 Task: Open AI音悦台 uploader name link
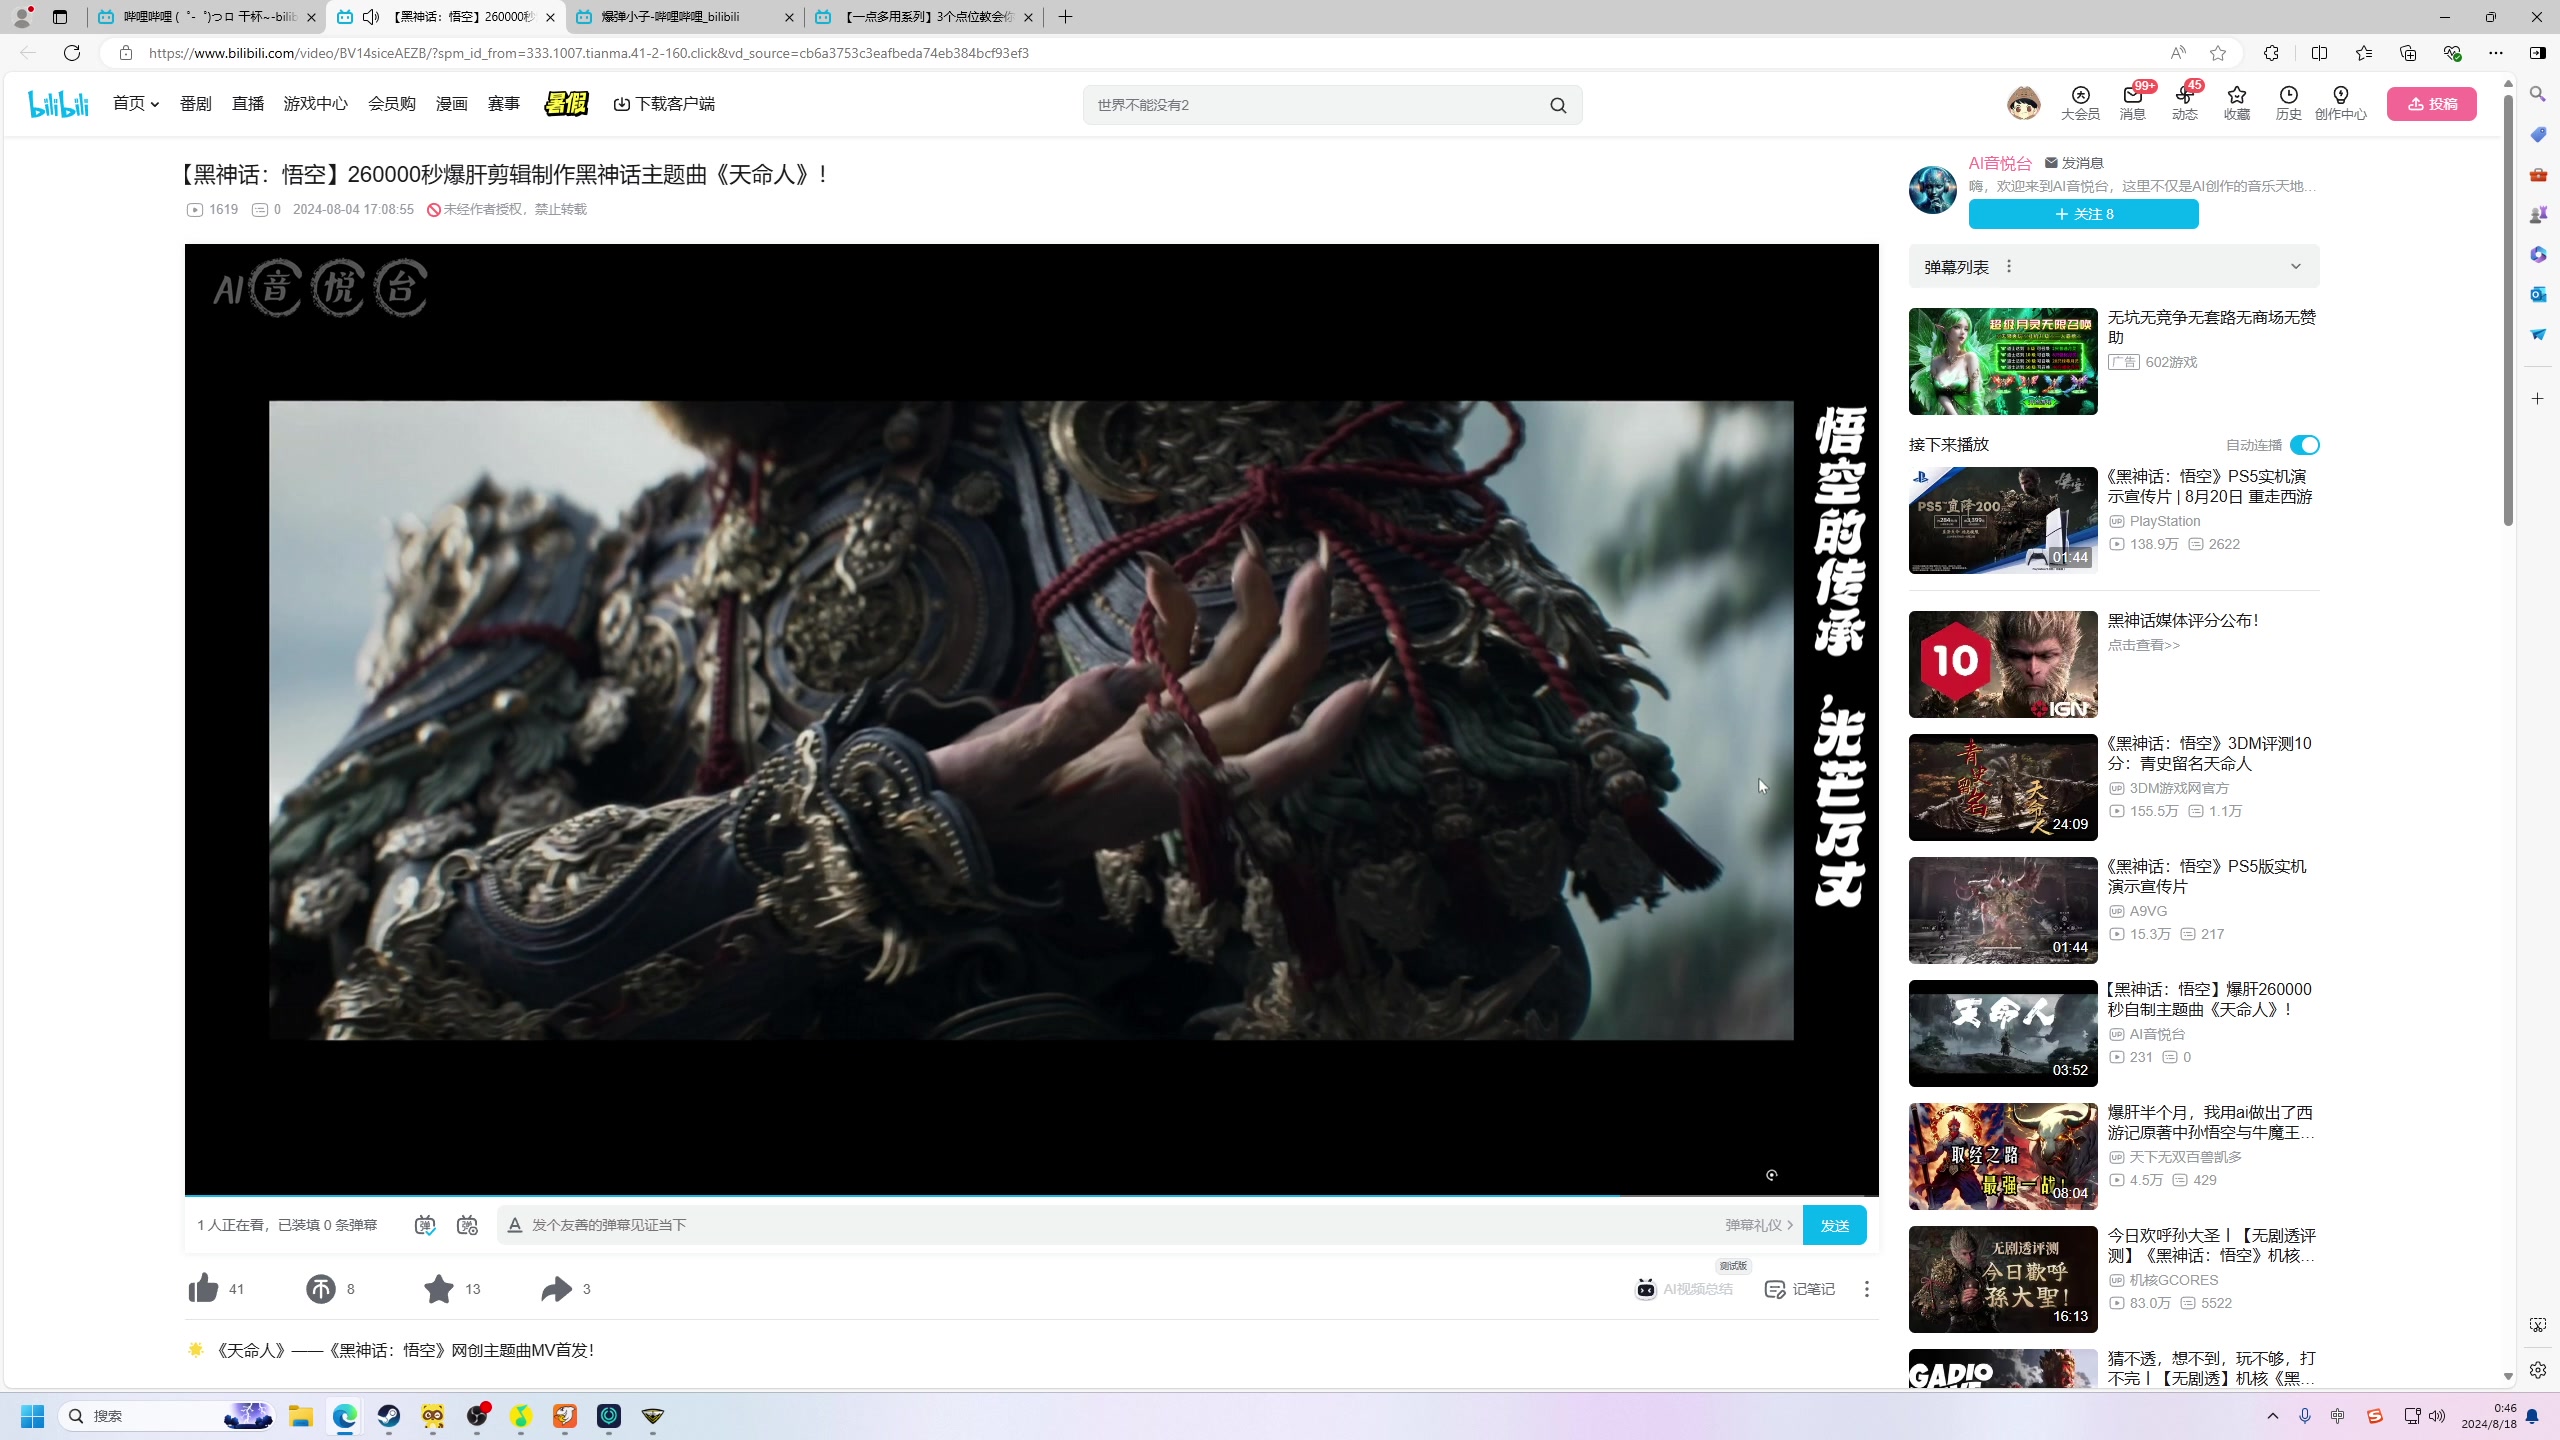point(2000,163)
